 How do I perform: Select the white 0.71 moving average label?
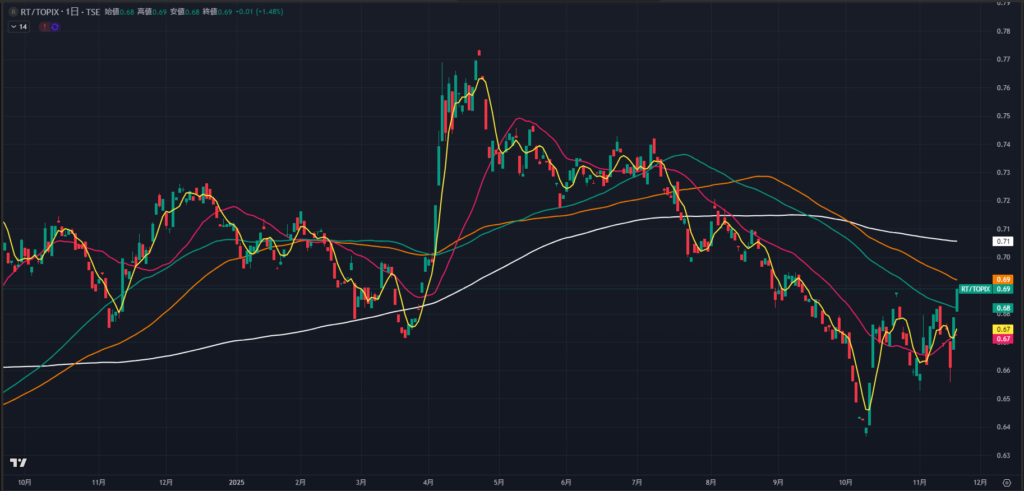(x=1004, y=242)
